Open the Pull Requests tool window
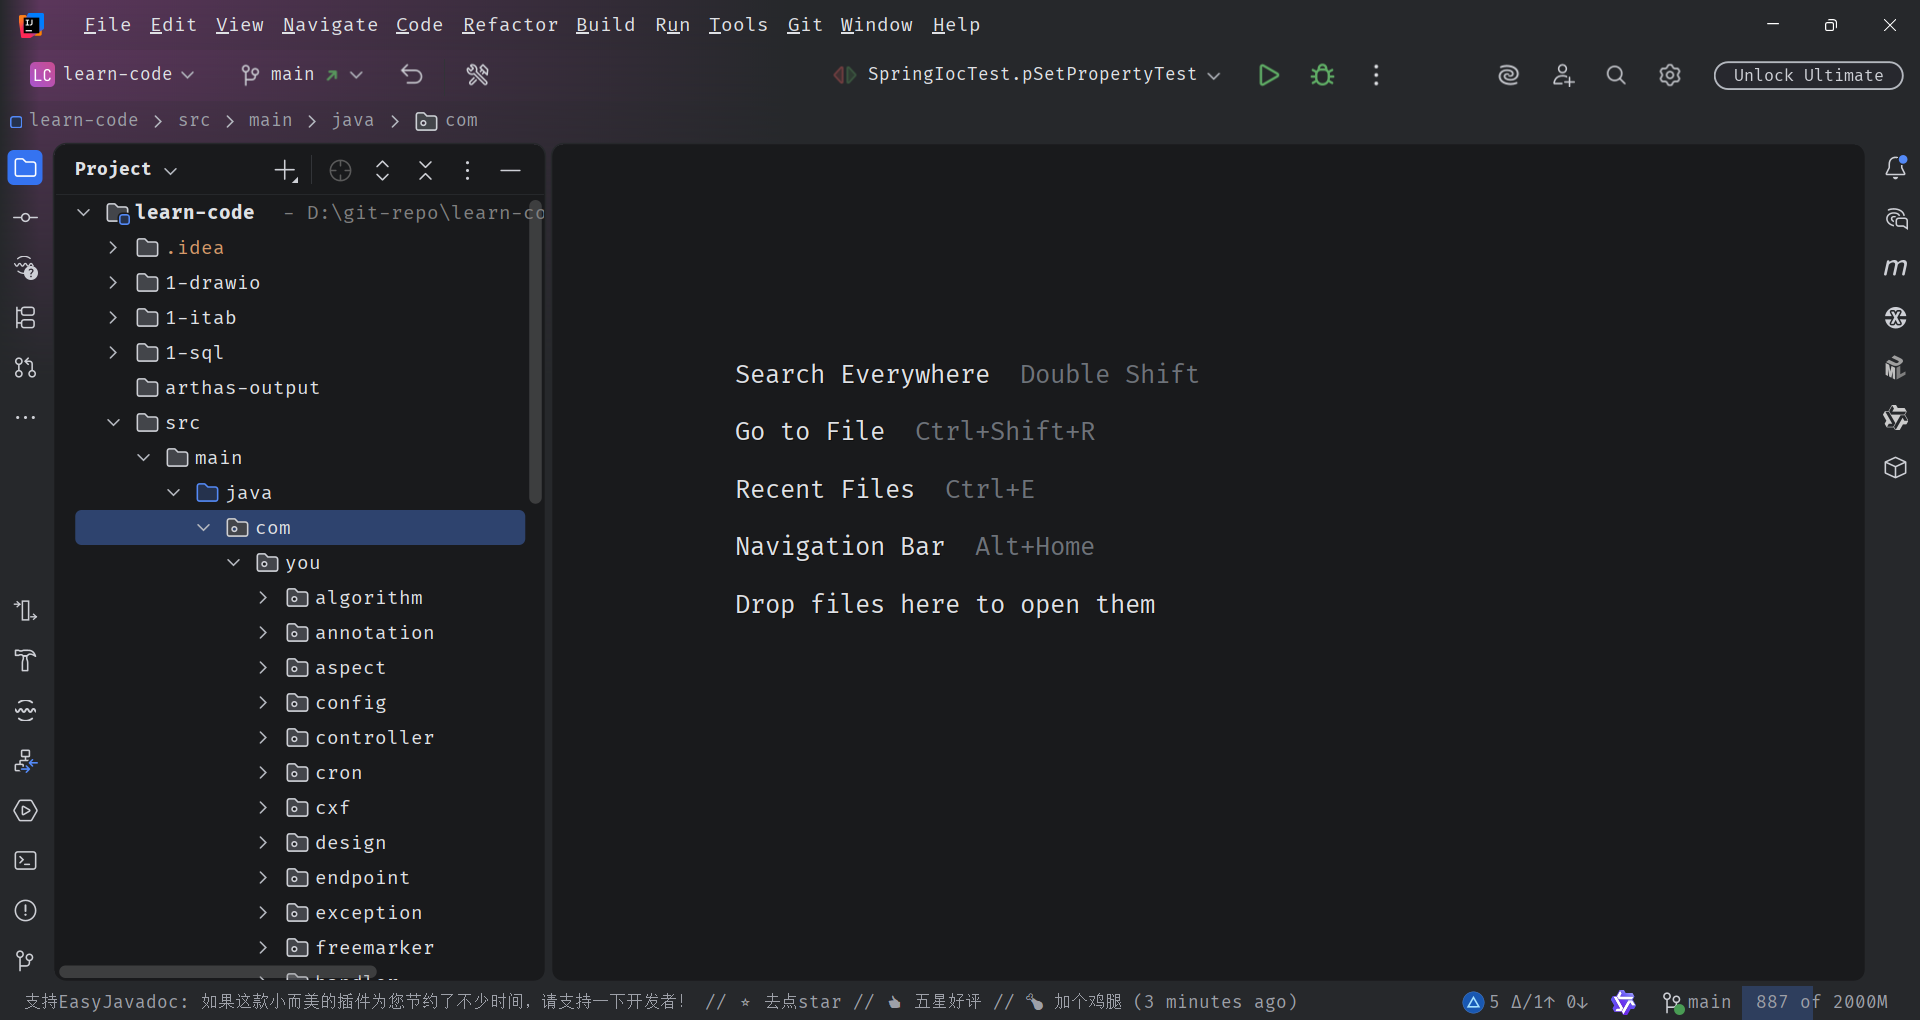Image resolution: width=1920 pixels, height=1020 pixels. tap(25, 368)
